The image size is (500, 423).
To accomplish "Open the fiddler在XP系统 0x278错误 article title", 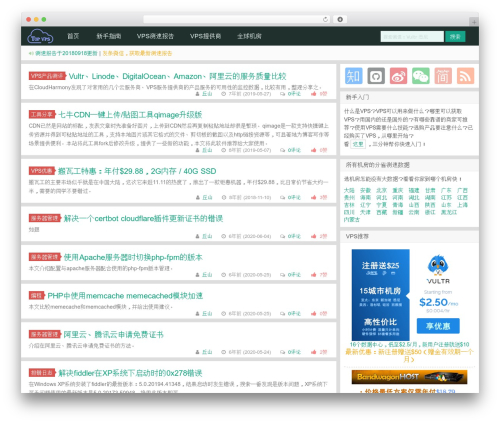I will click(130, 373).
